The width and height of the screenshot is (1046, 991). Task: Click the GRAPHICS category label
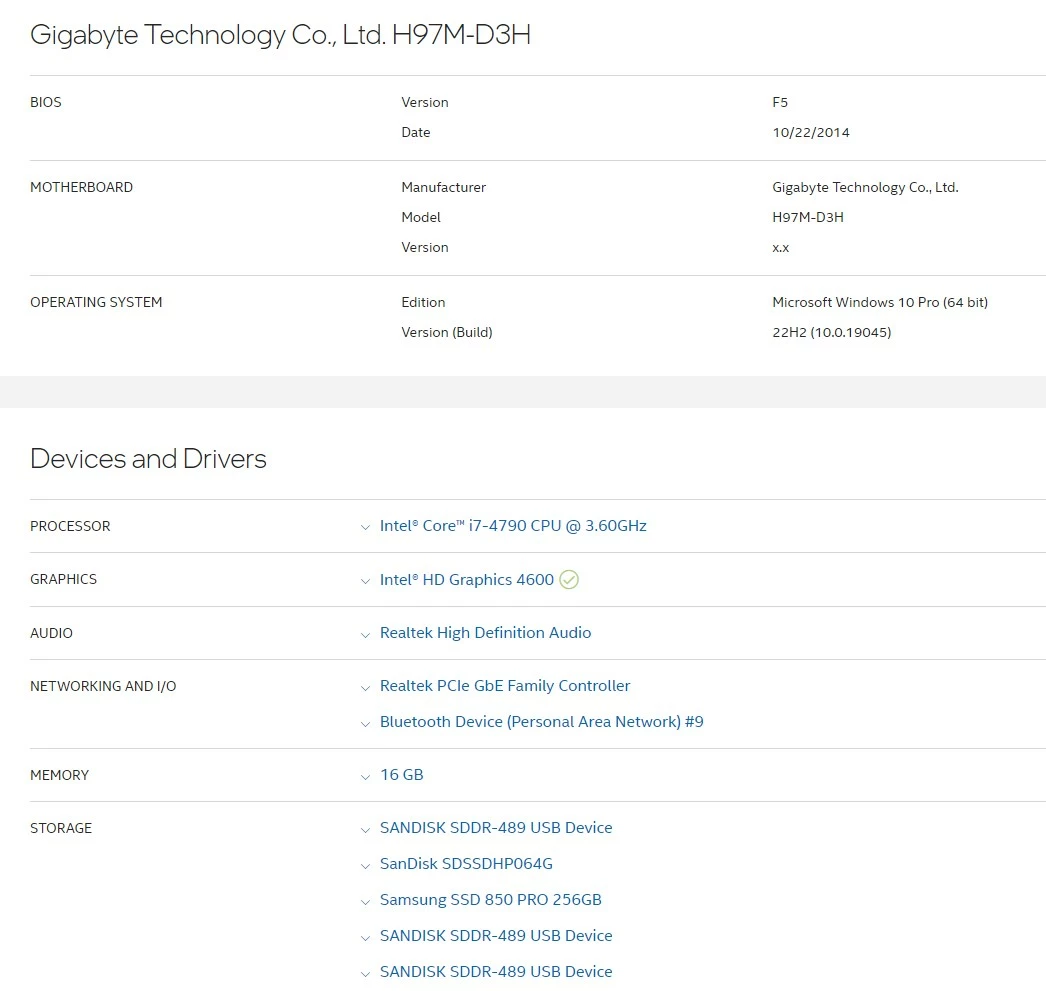(x=63, y=579)
